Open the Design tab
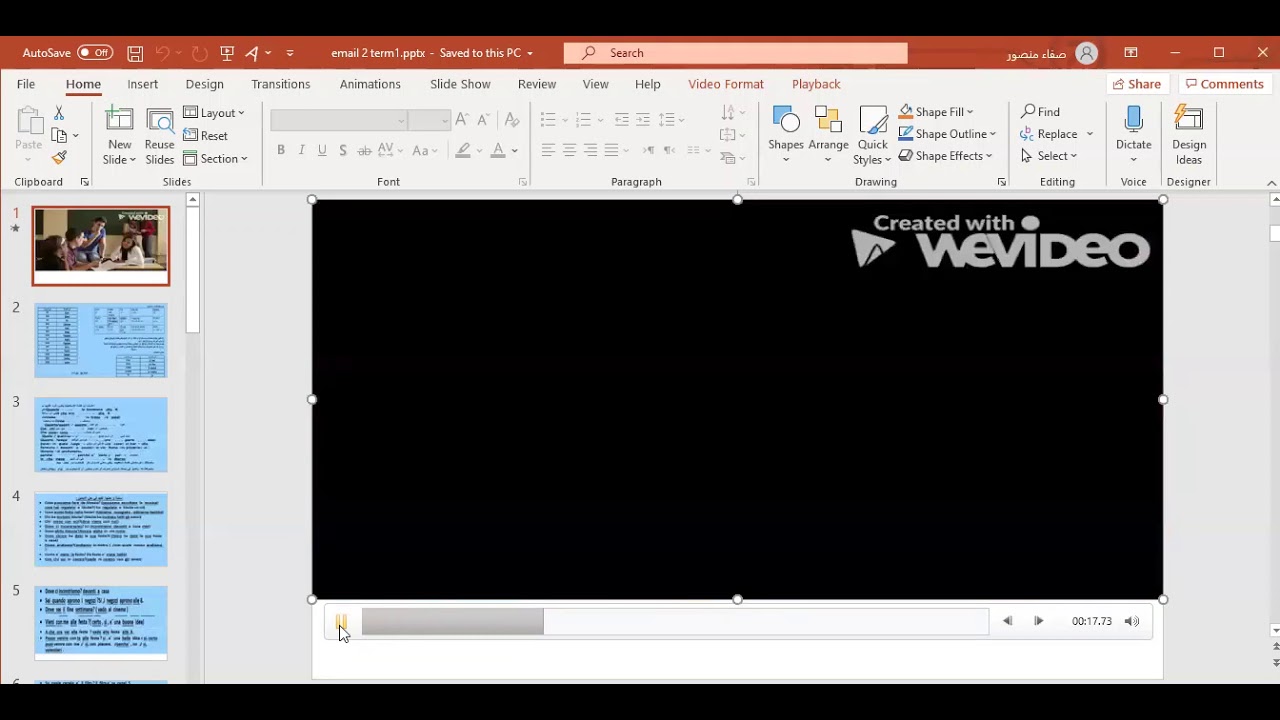Image resolution: width=1280 pixels, height=720 pixels. pos(204,84)
